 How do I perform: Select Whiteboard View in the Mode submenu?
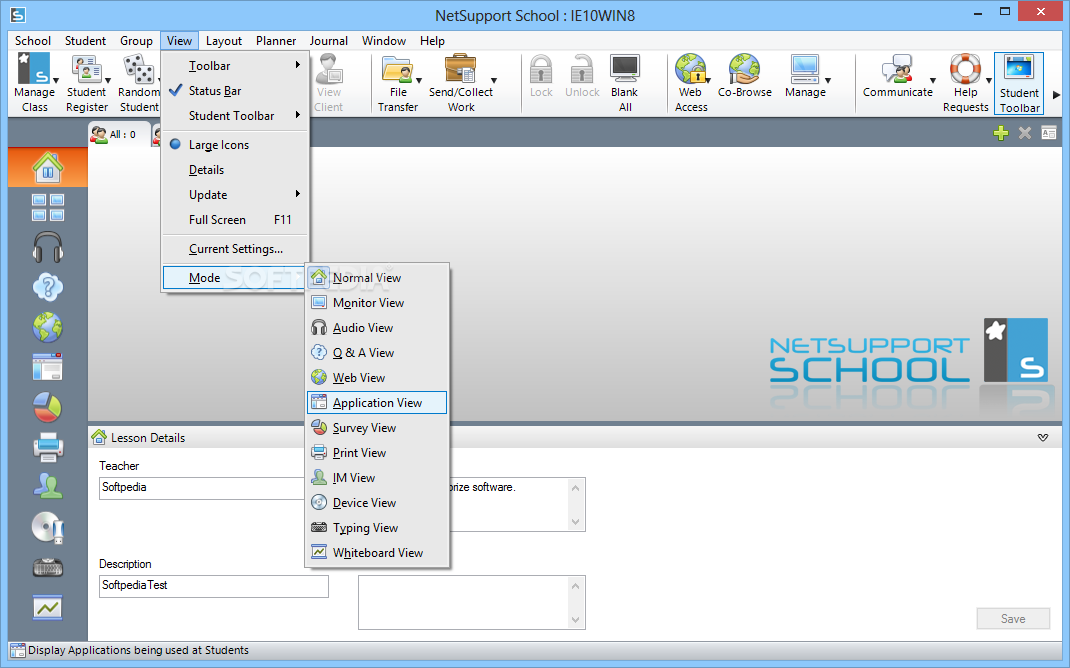(377, 553)
